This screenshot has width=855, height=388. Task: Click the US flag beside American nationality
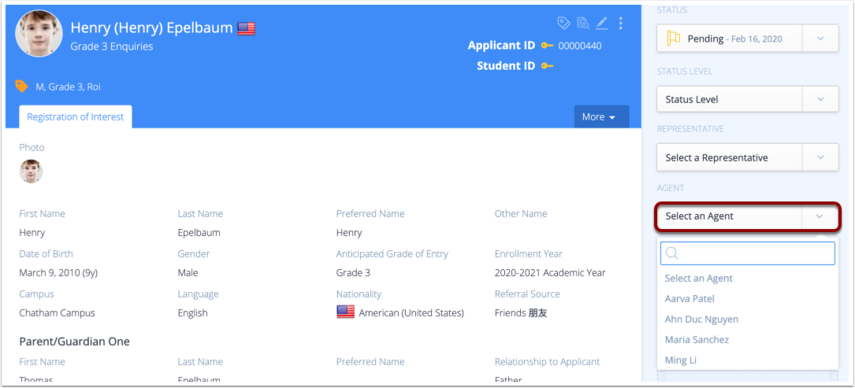[x=345, y=312]
